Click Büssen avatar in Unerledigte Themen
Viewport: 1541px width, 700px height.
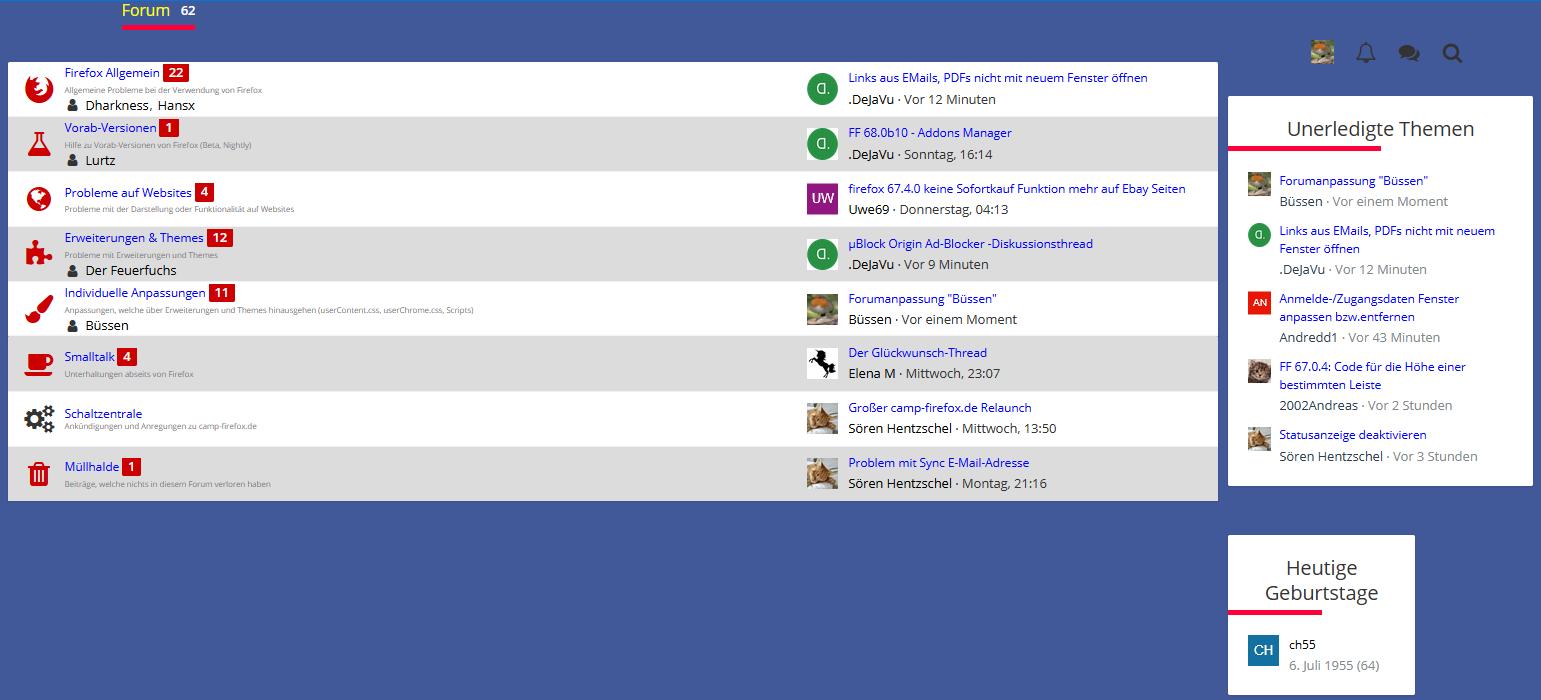1259,184
